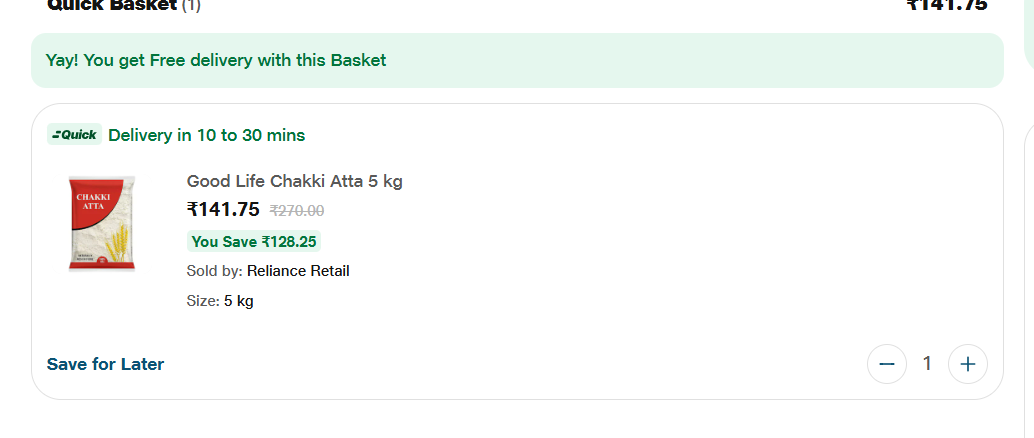The image size is (1034, 438).
Task: Click the wheat illustration on the atta pack
Action: point(116,240)
